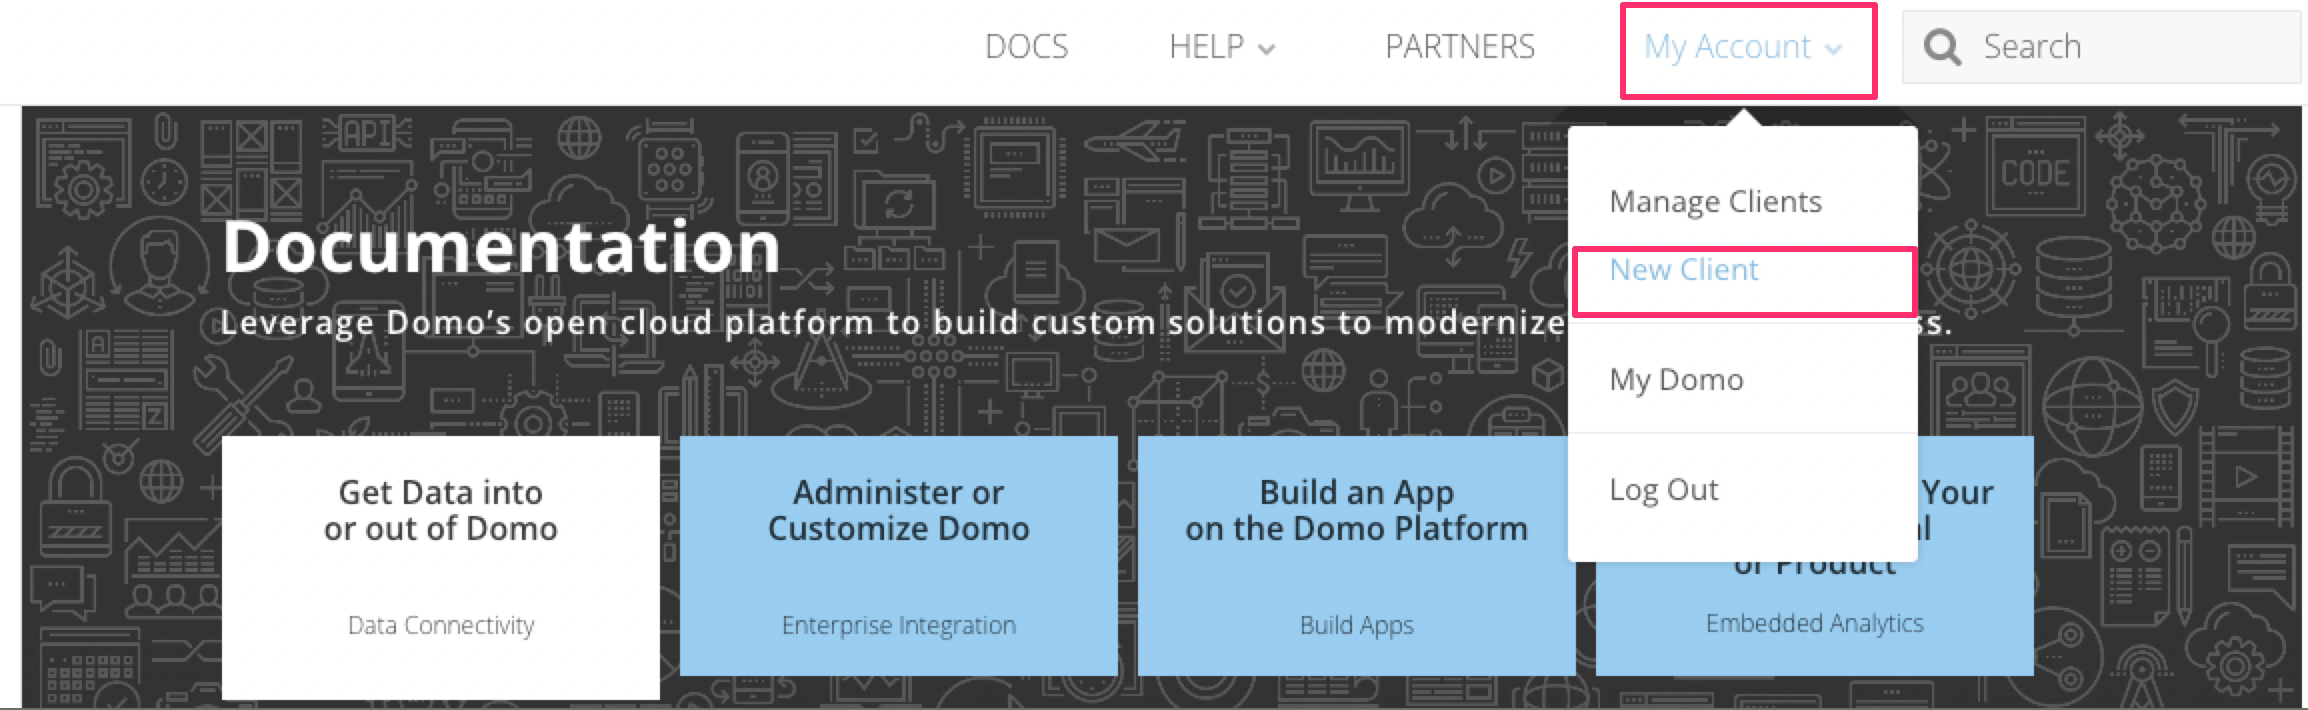Open the Administer or Customize Domo card
The image size is (2308, 710).
[898, 556]
